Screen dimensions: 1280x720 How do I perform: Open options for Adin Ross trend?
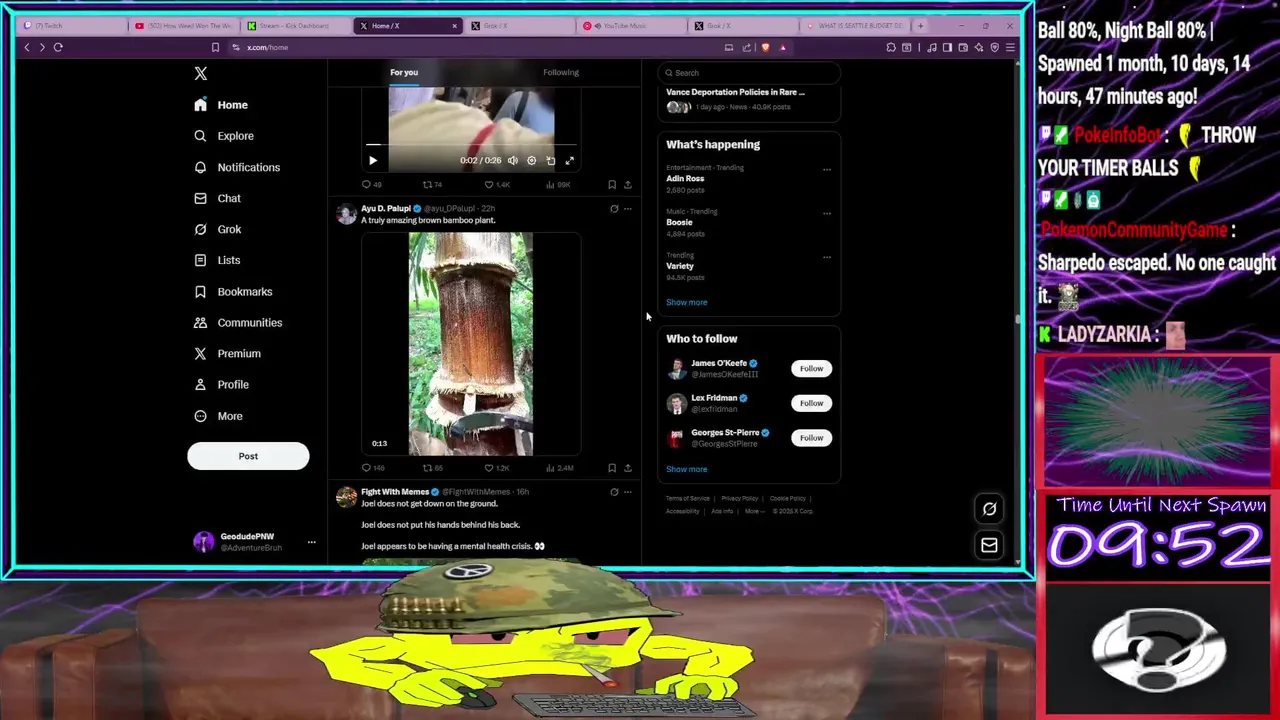tap(827, 169)
